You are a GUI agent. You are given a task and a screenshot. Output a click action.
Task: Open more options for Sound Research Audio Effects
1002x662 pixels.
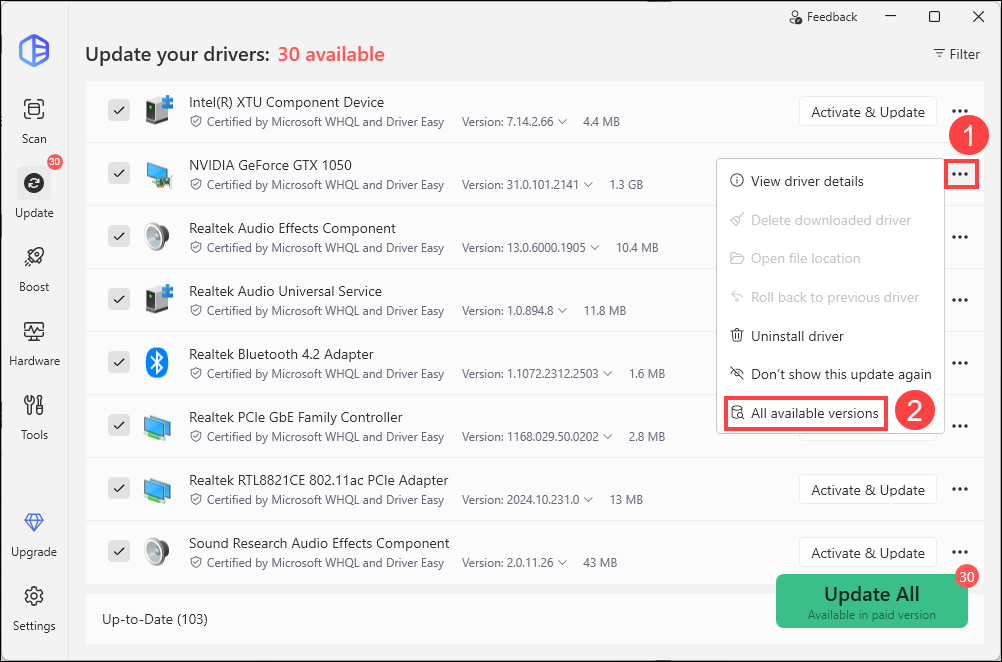[x=960, y=552]
